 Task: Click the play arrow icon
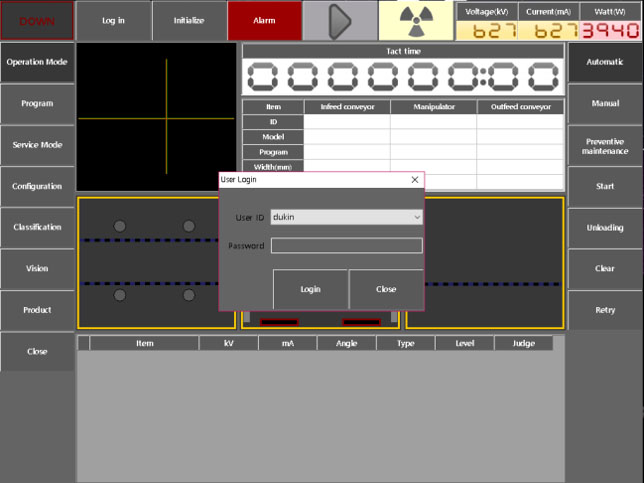pos(340,21)
